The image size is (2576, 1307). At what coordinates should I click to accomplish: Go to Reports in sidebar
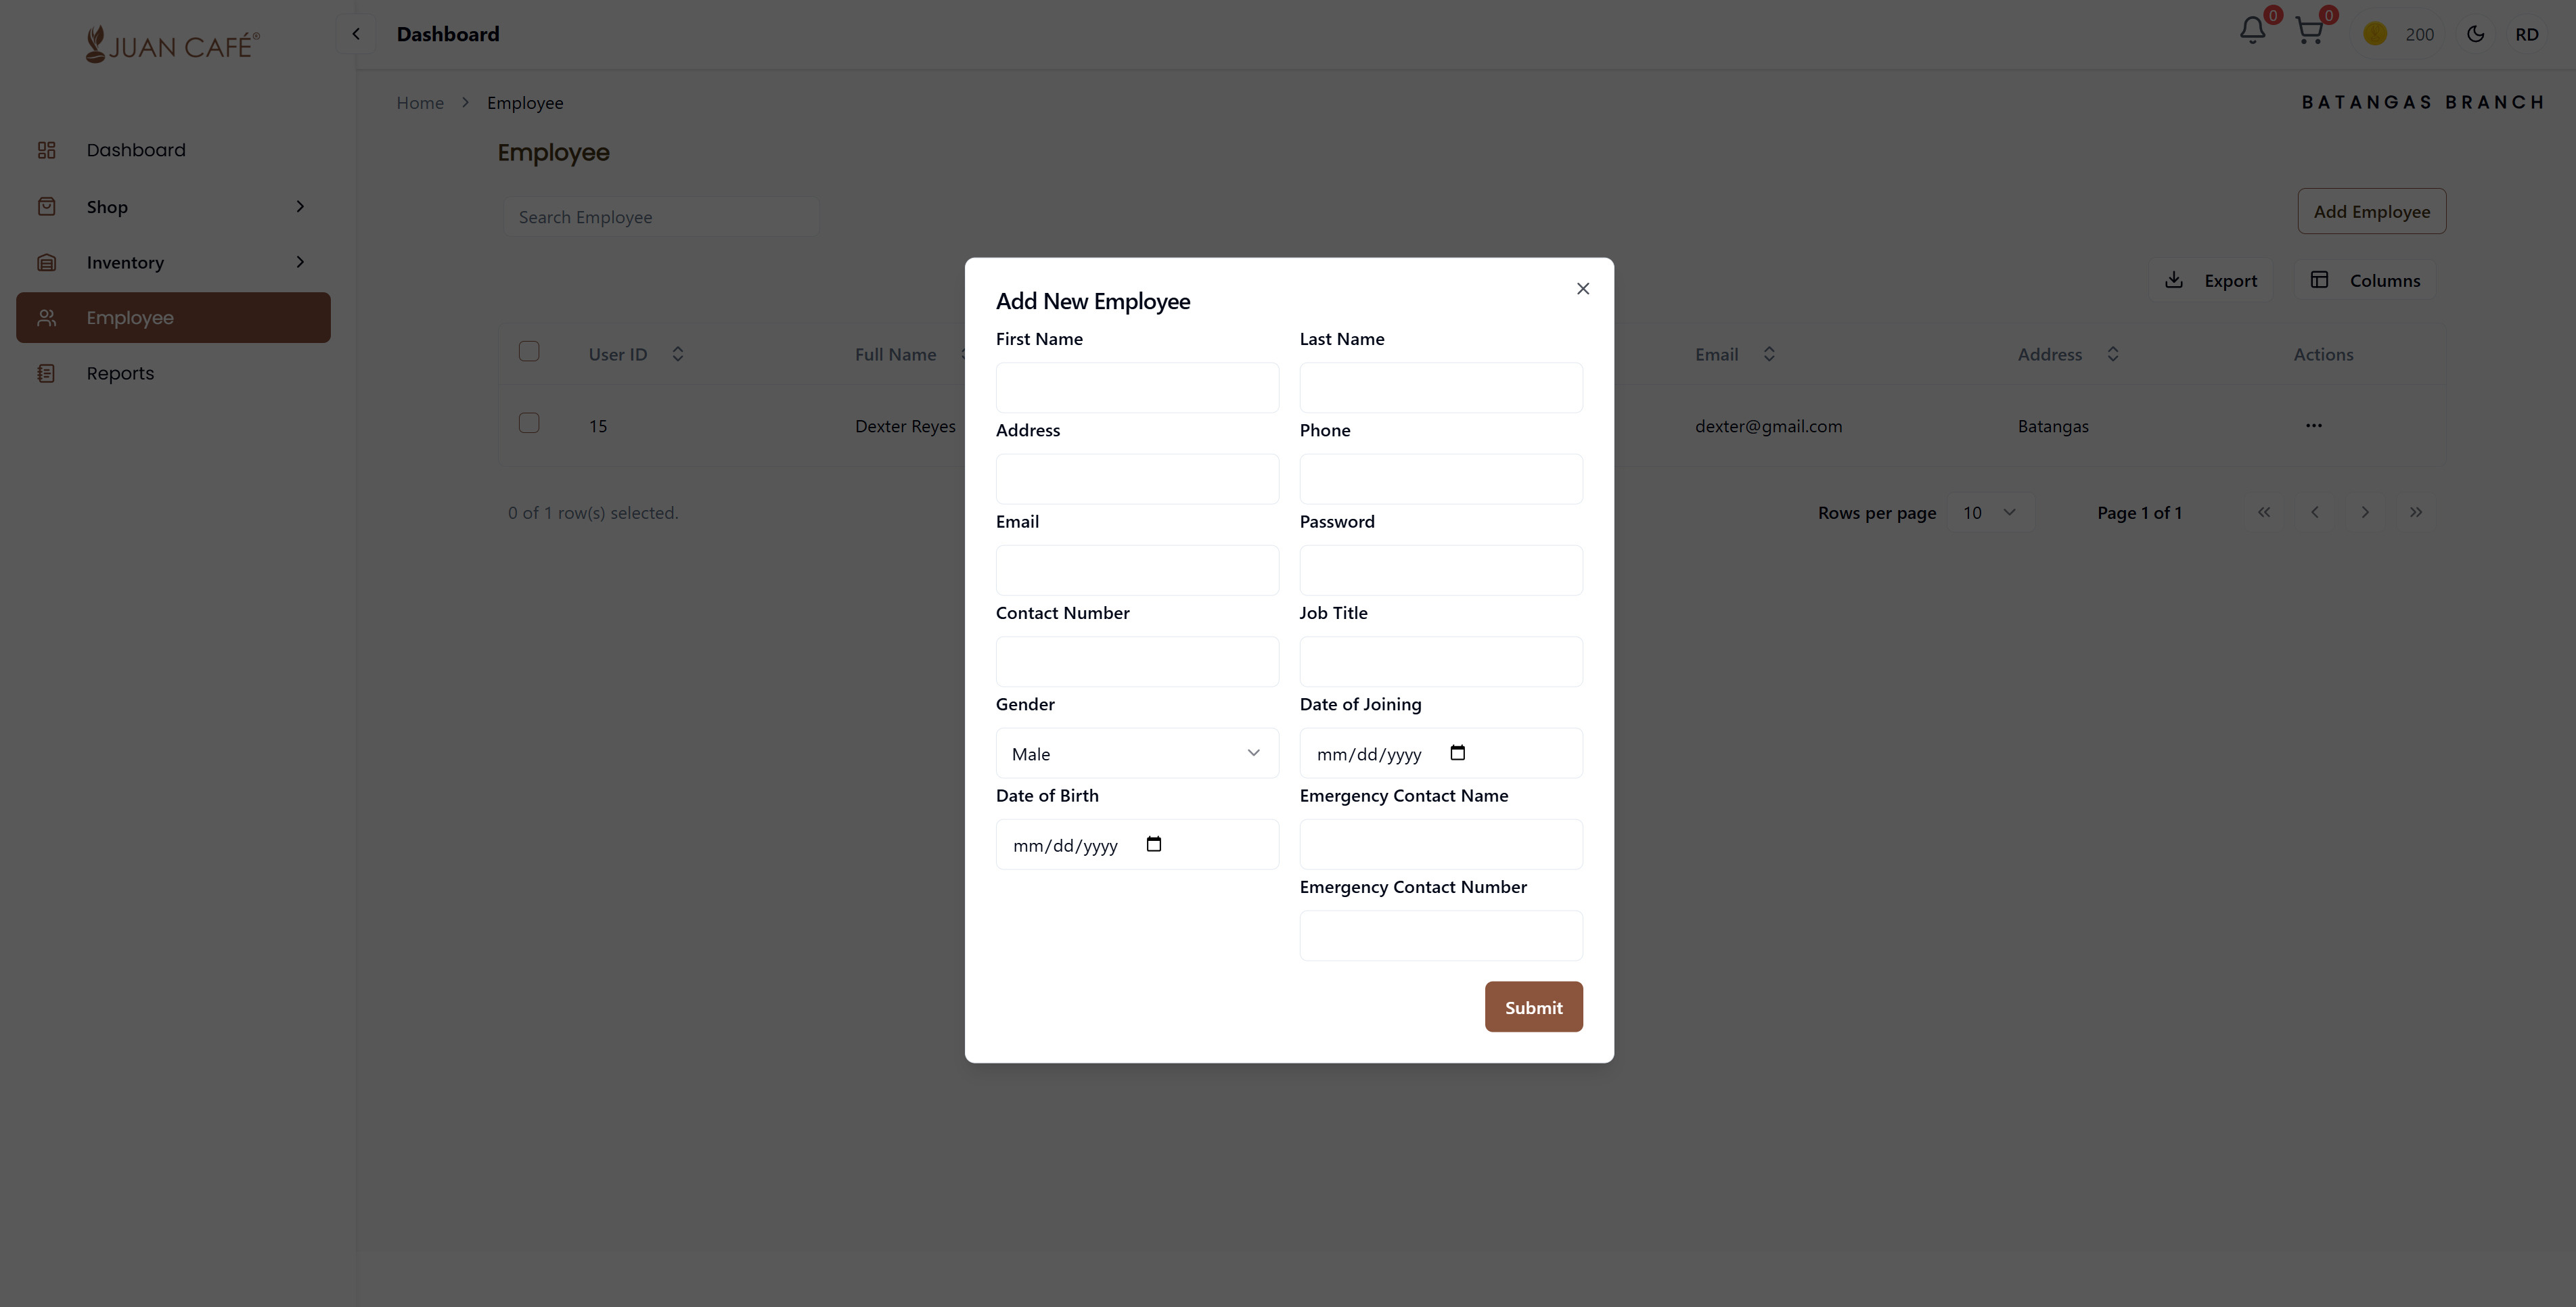pyautogui.click(x=120, y=373)
